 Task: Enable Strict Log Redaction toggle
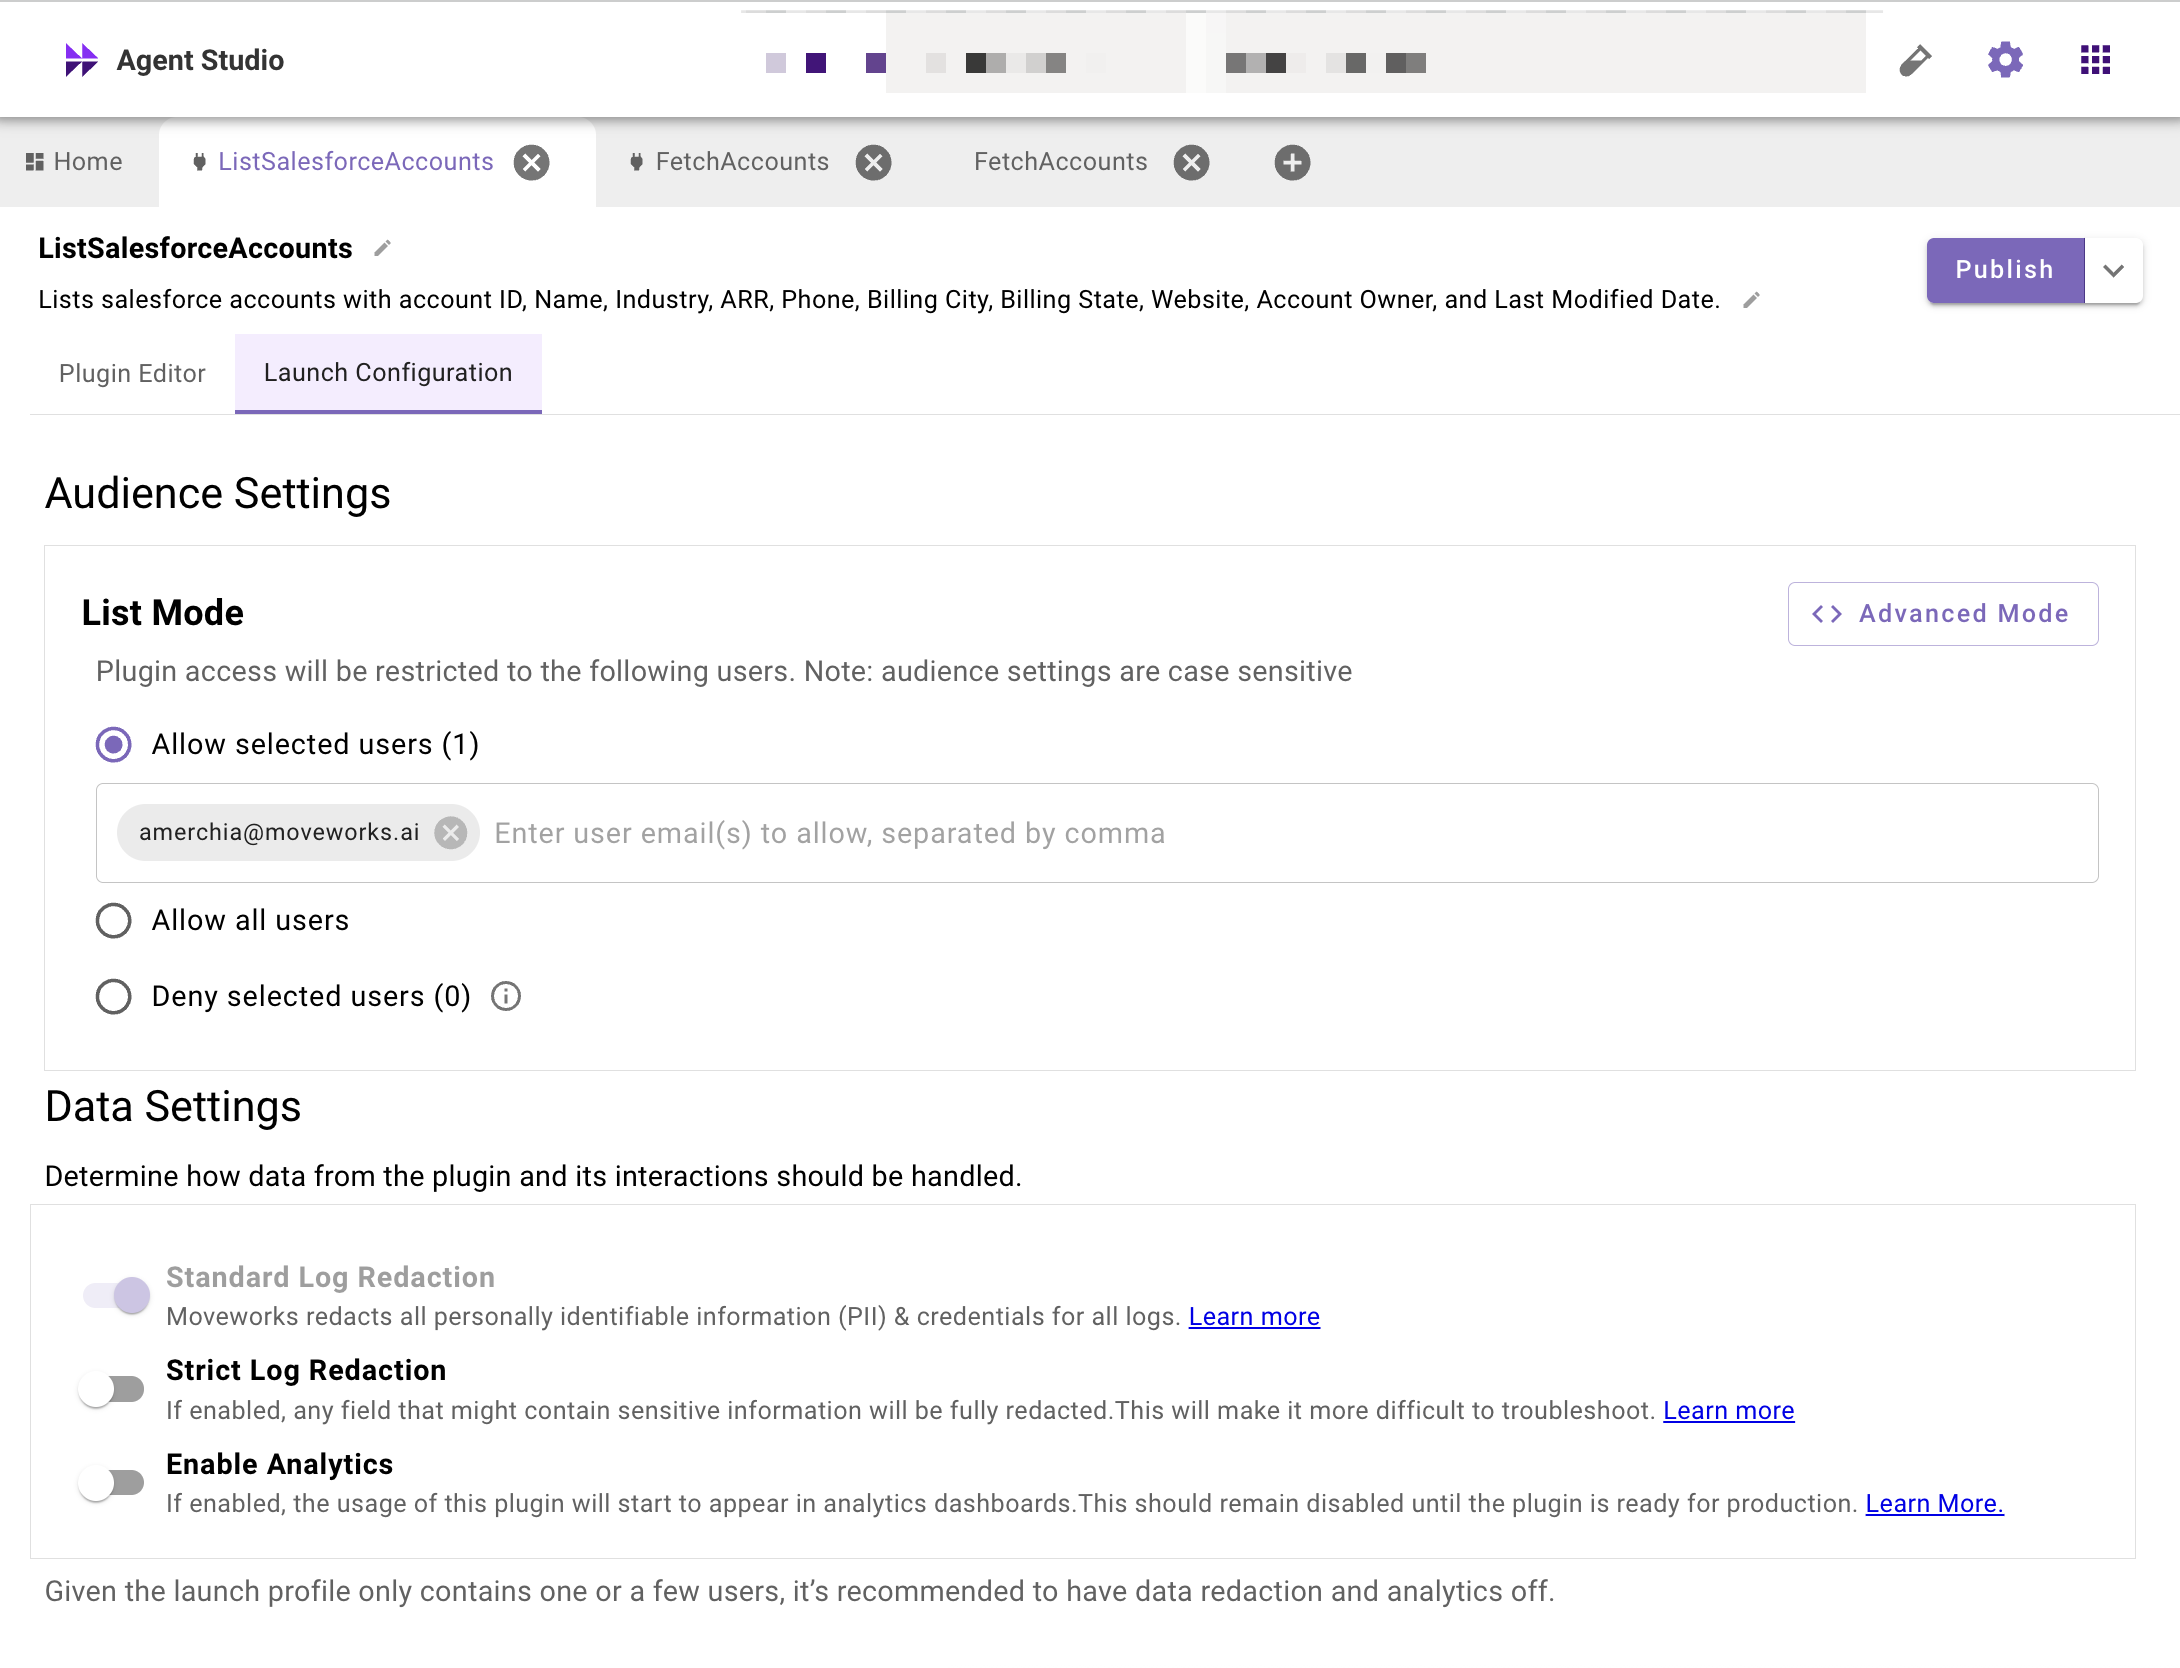click(x=112, y=1390)
